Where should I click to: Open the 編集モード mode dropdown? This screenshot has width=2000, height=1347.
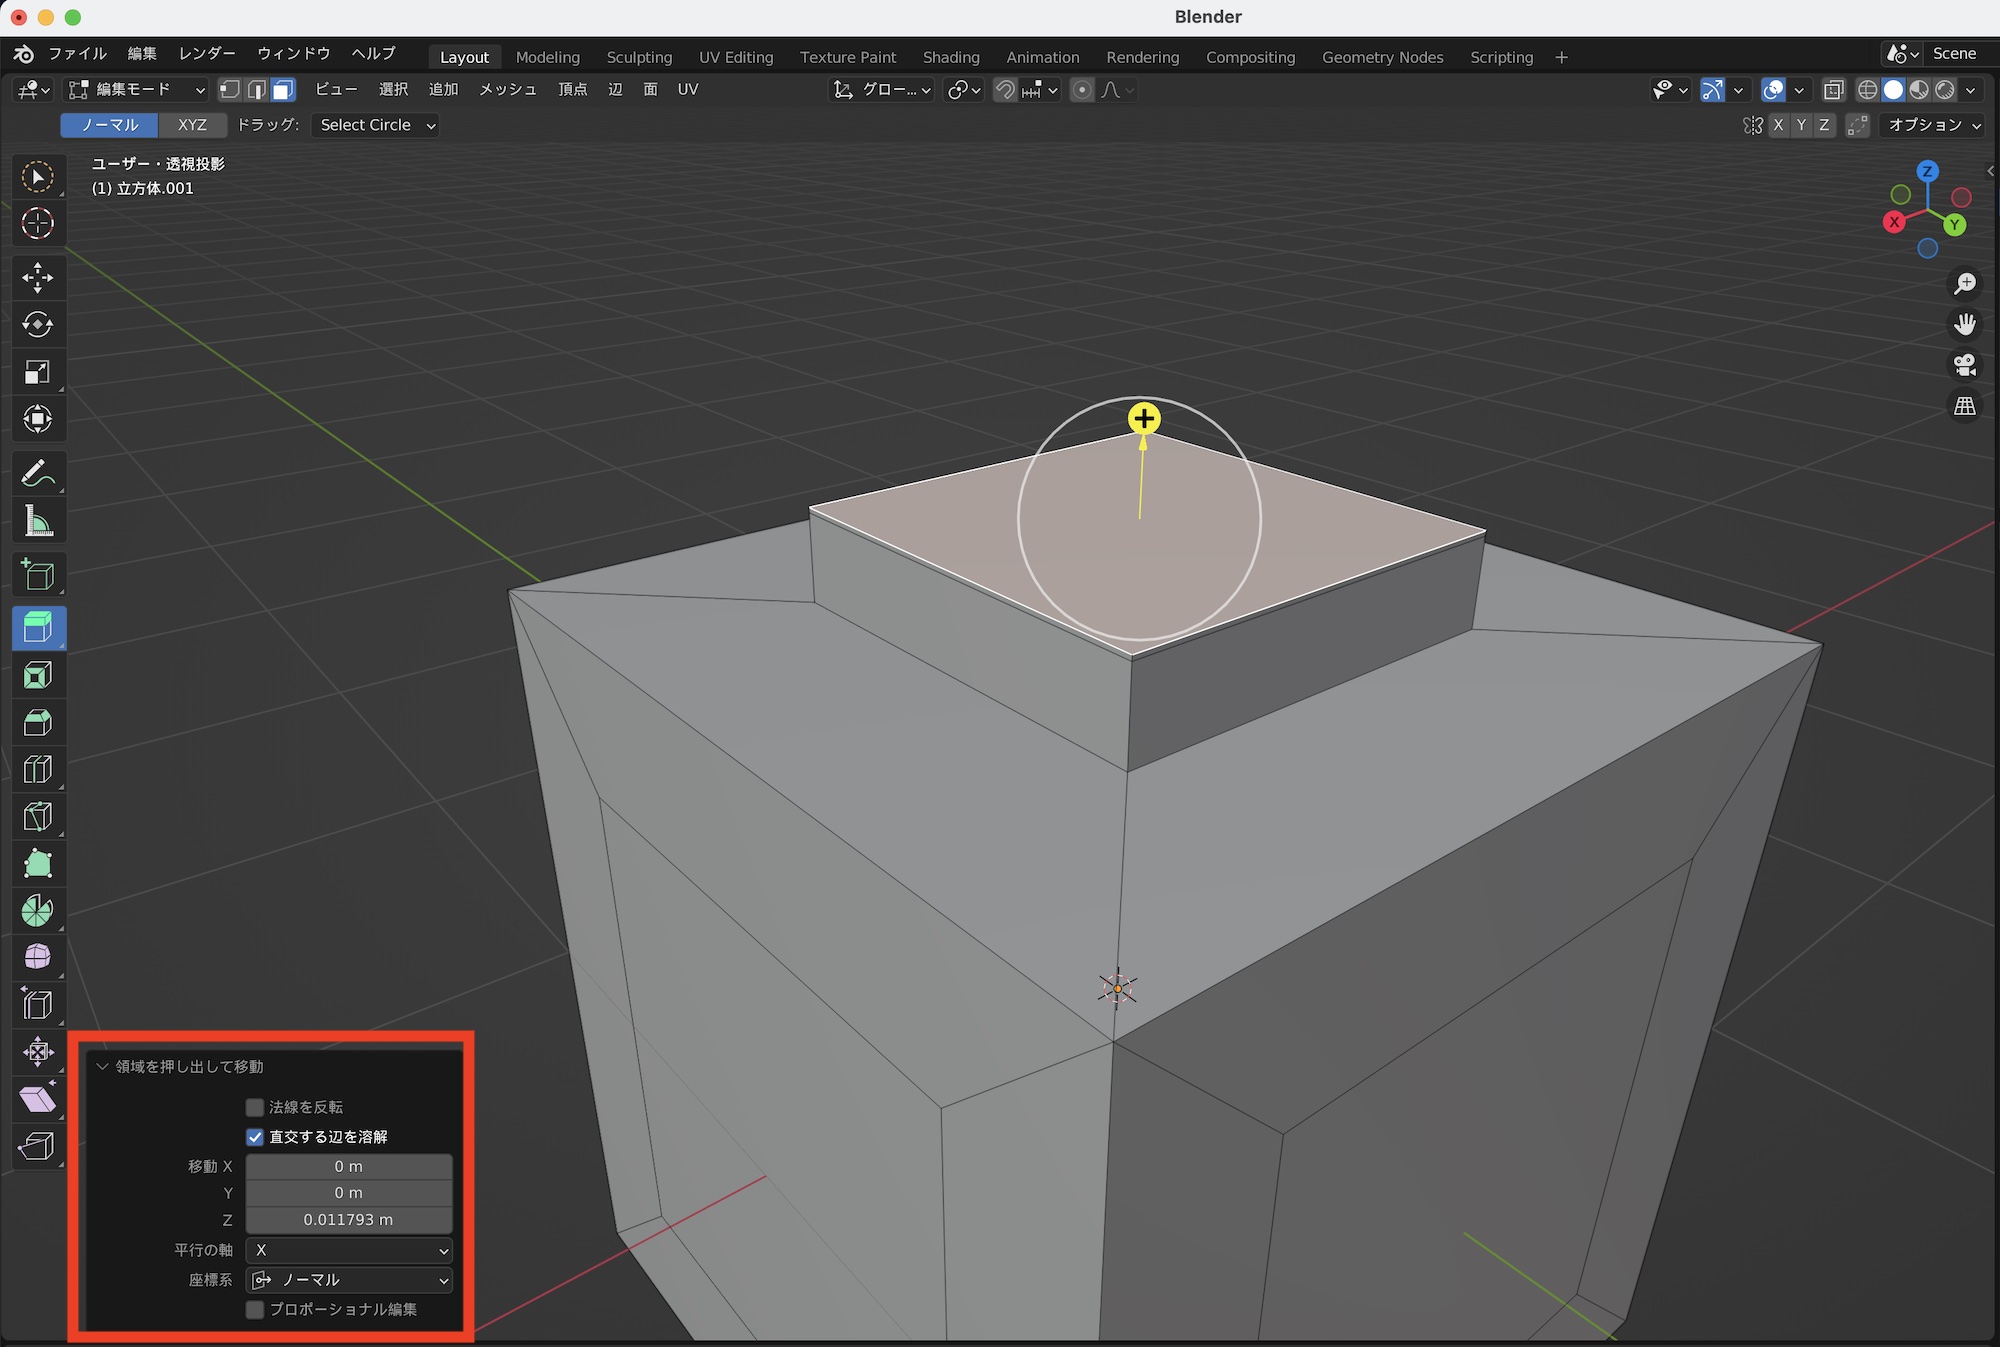coord(136,90)
